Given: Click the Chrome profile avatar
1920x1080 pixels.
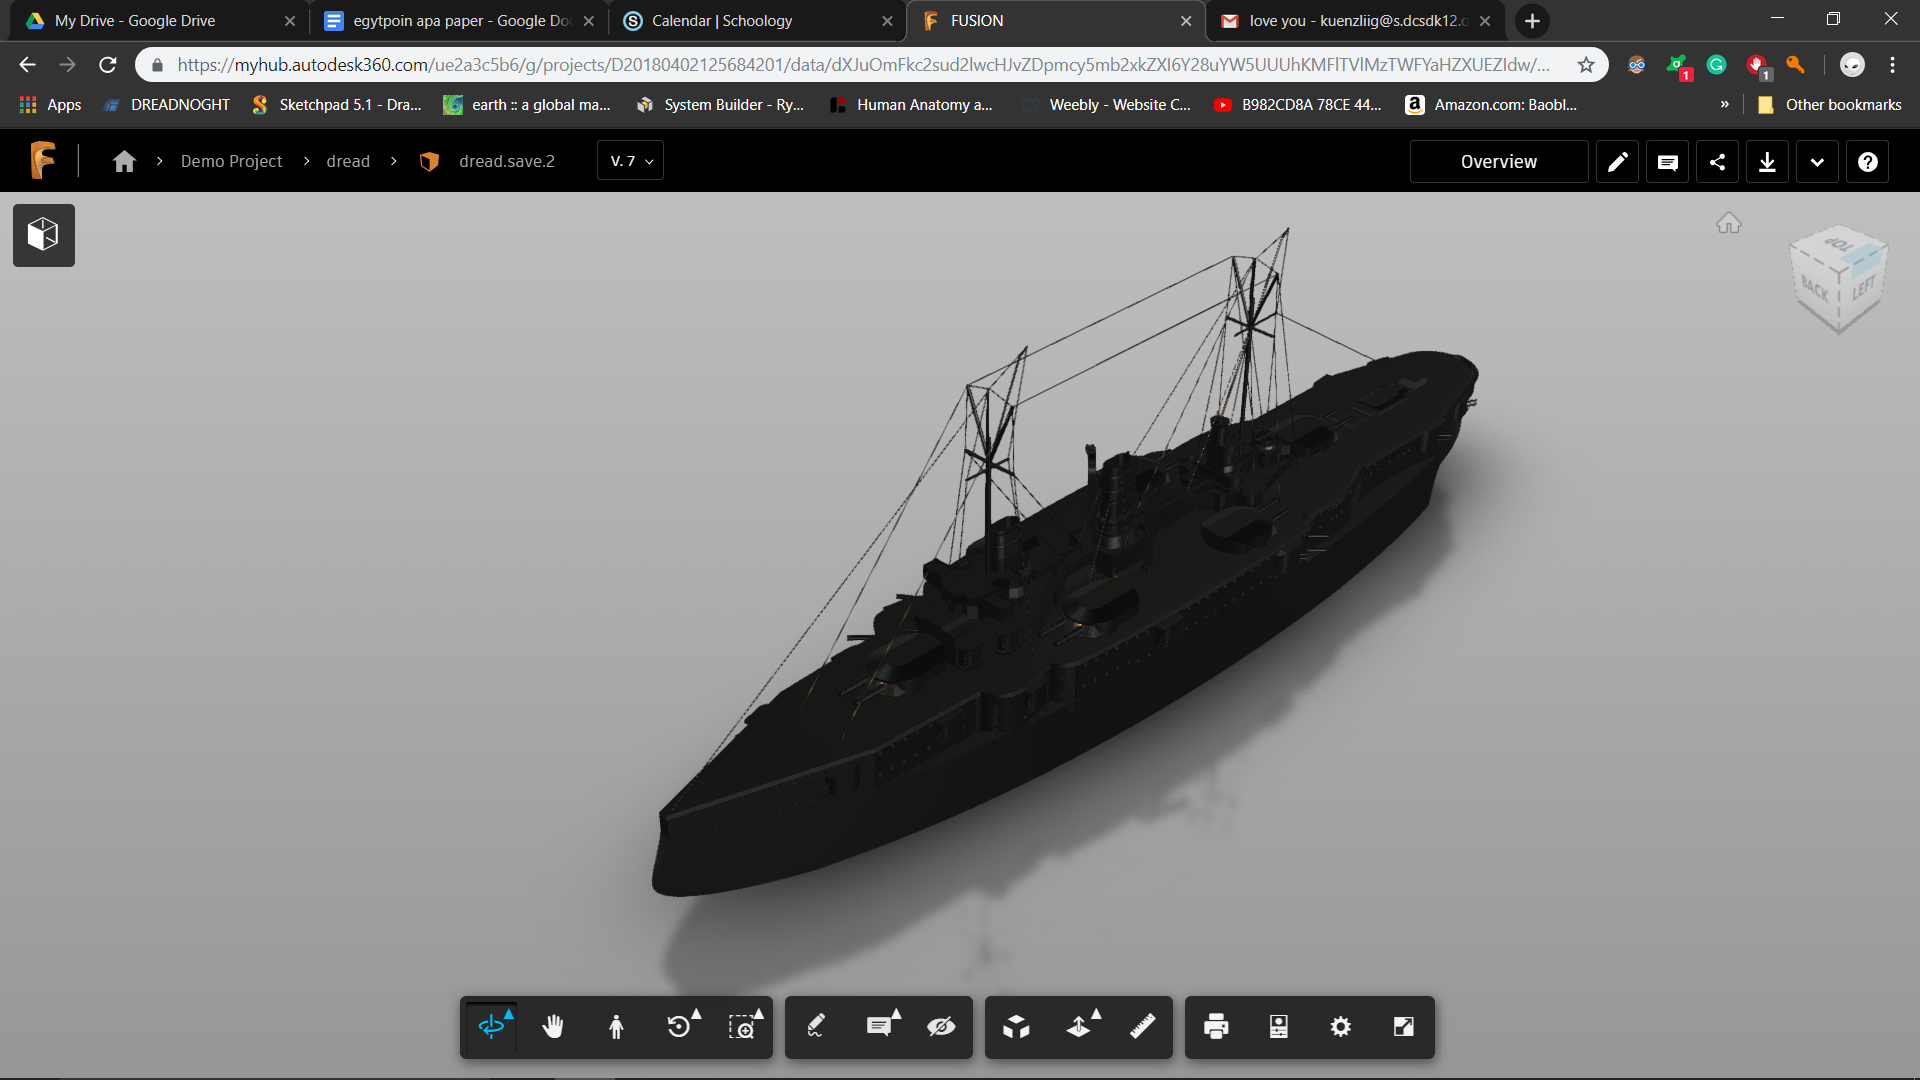Looking at the screenshot, I should tap(1852, 65).
